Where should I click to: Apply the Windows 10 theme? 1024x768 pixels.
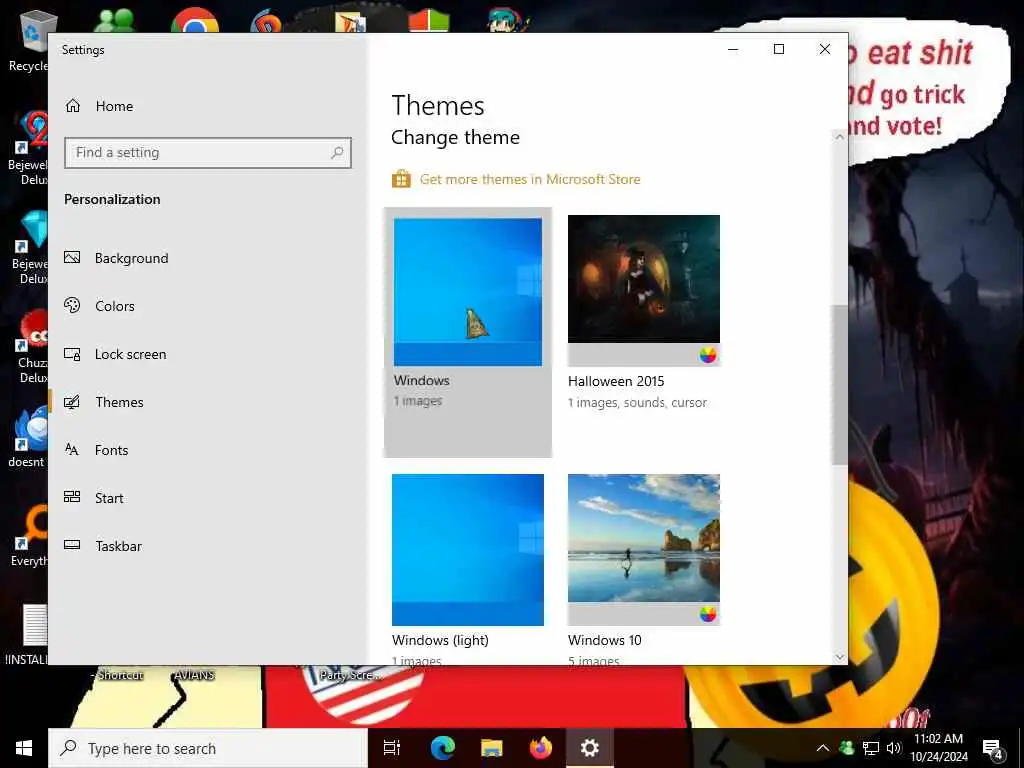click(644, 568)
